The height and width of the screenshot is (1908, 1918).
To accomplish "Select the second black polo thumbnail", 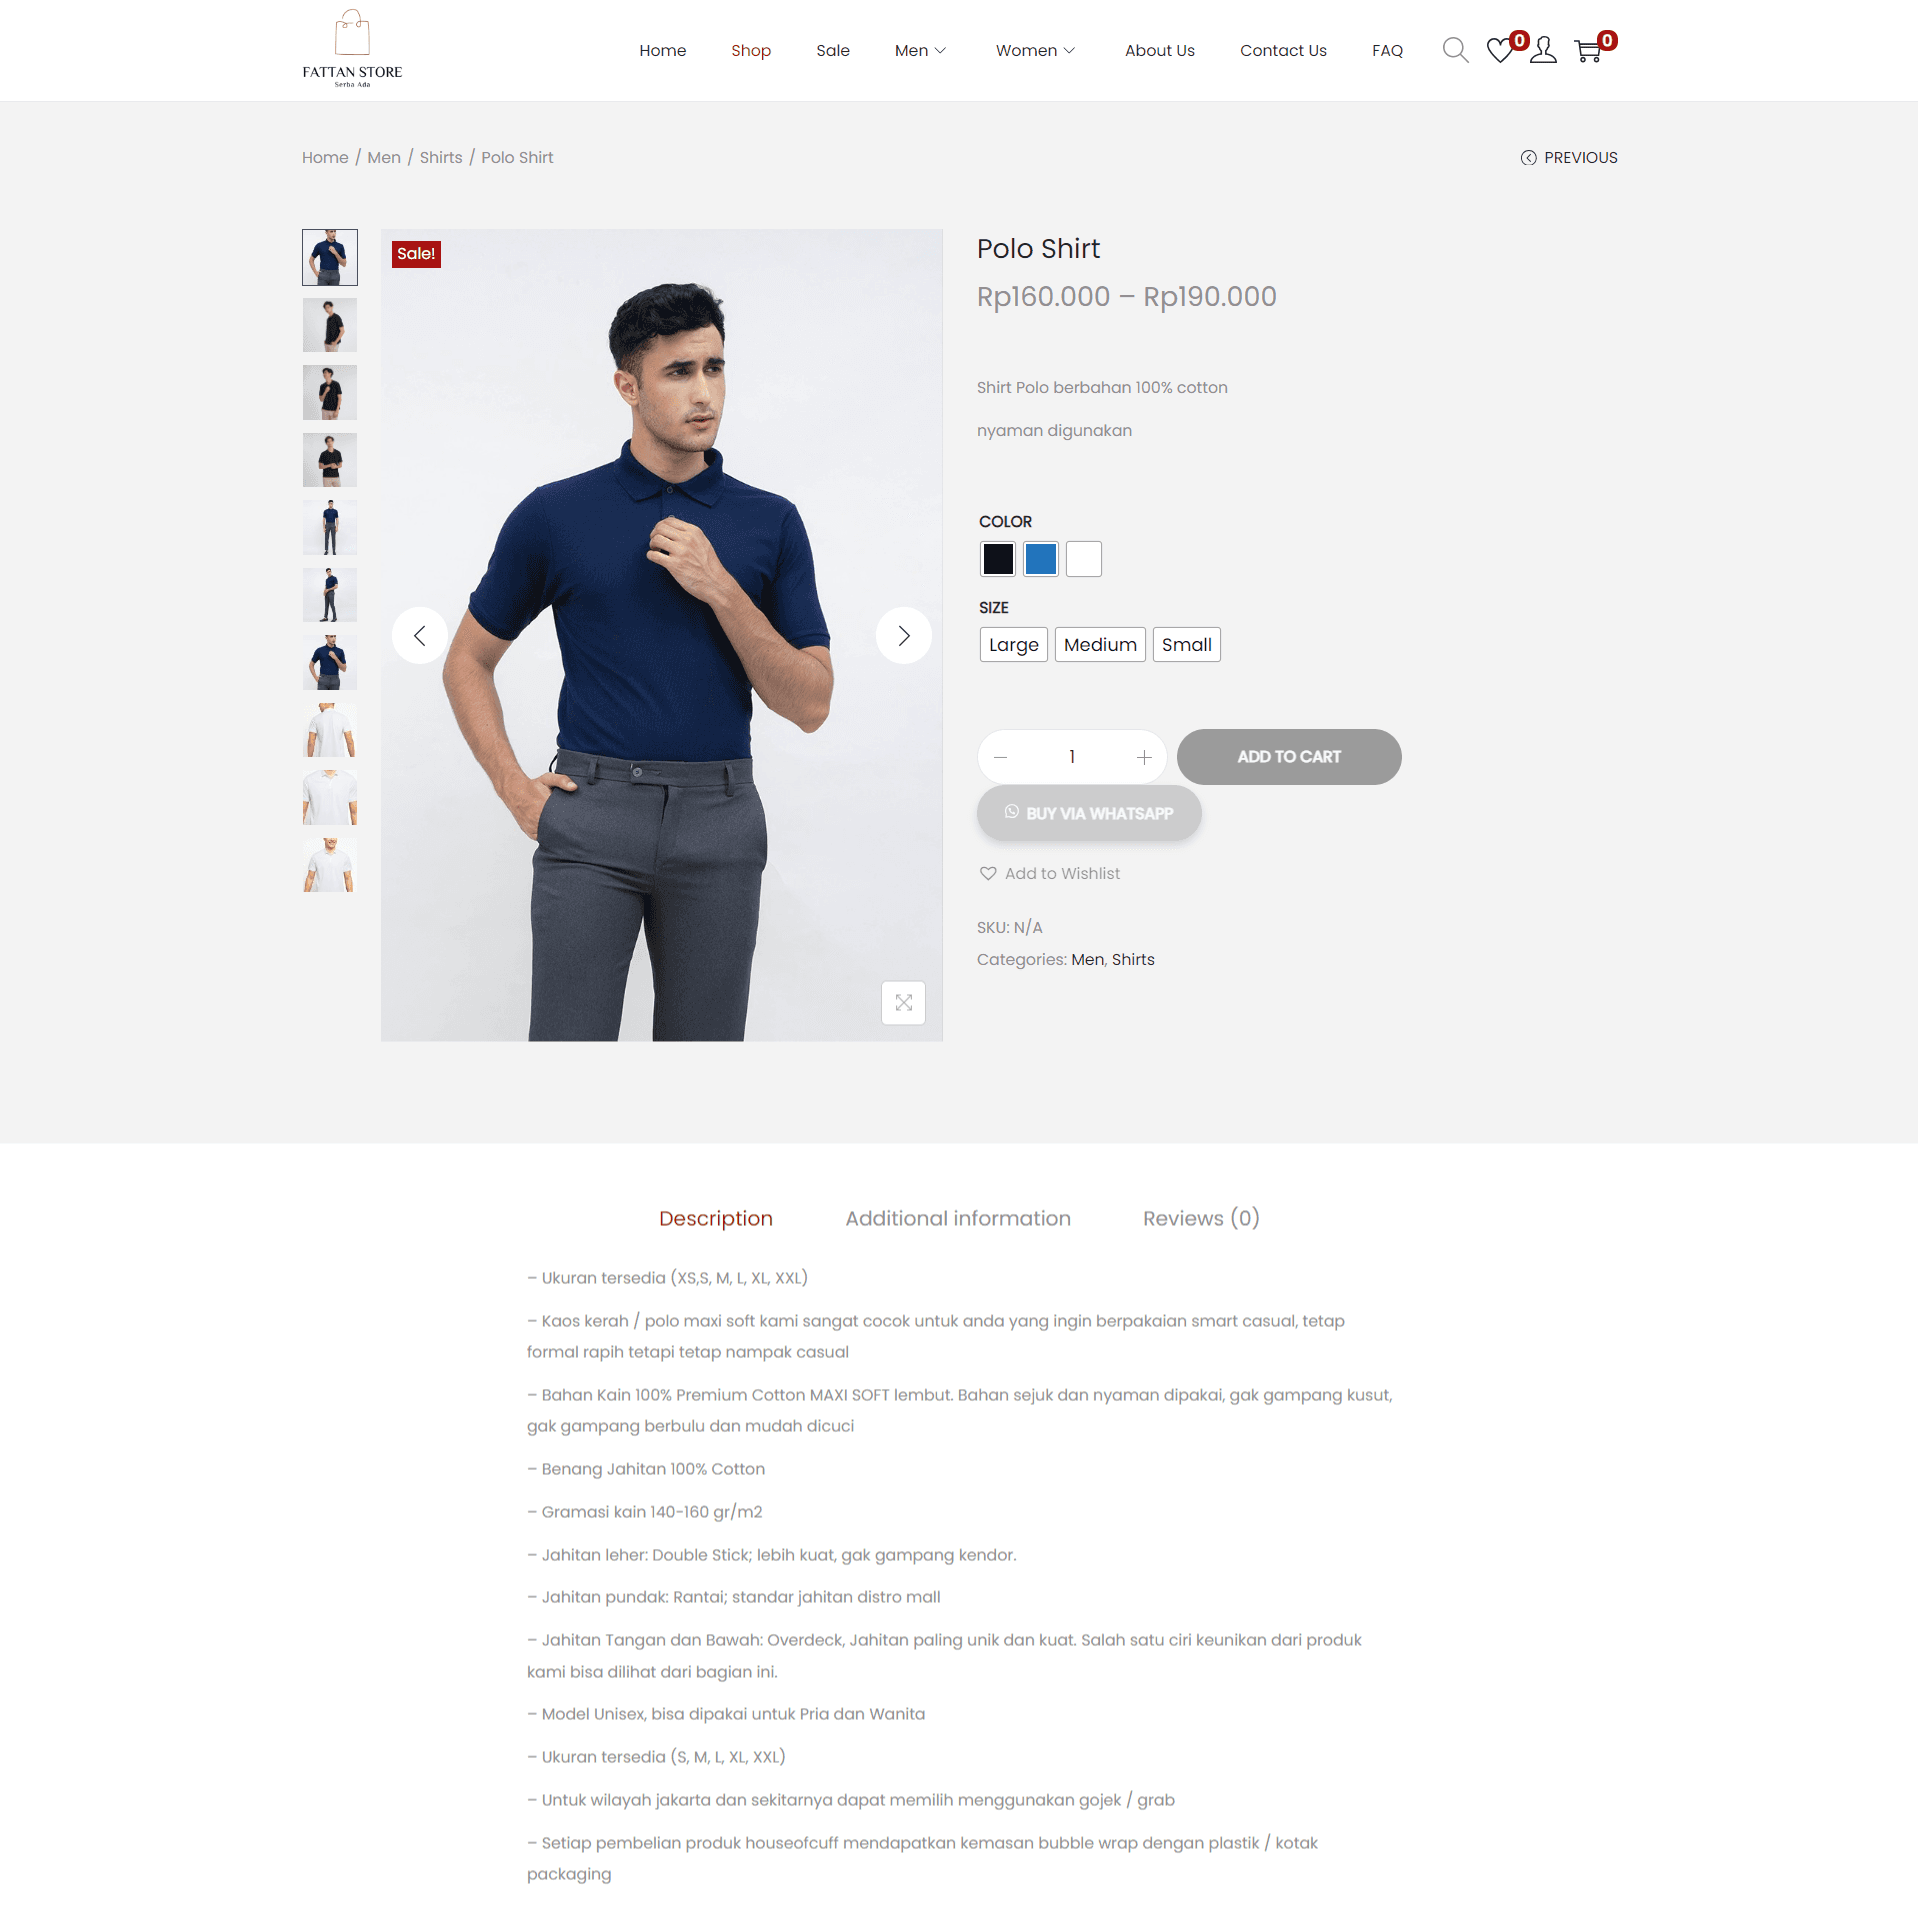I will (x=330, y=392).
